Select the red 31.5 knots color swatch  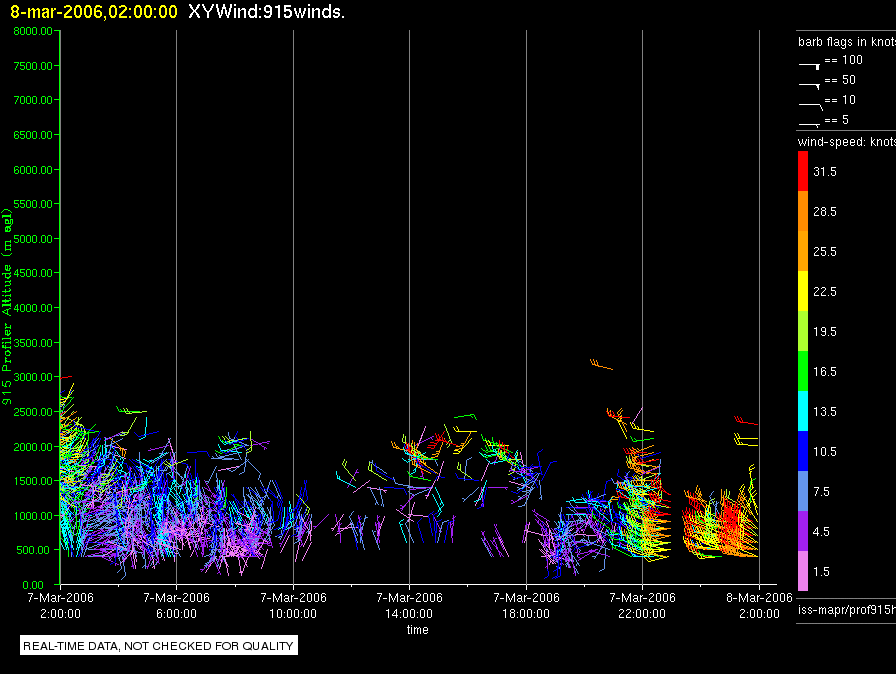[803, 171]
